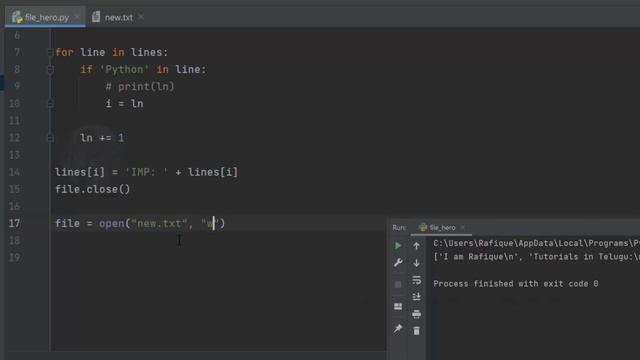Close the file_hero.py tab
The height and width of the screenshot is (360, 640).
pyautogui.click(x=77, y=17)
